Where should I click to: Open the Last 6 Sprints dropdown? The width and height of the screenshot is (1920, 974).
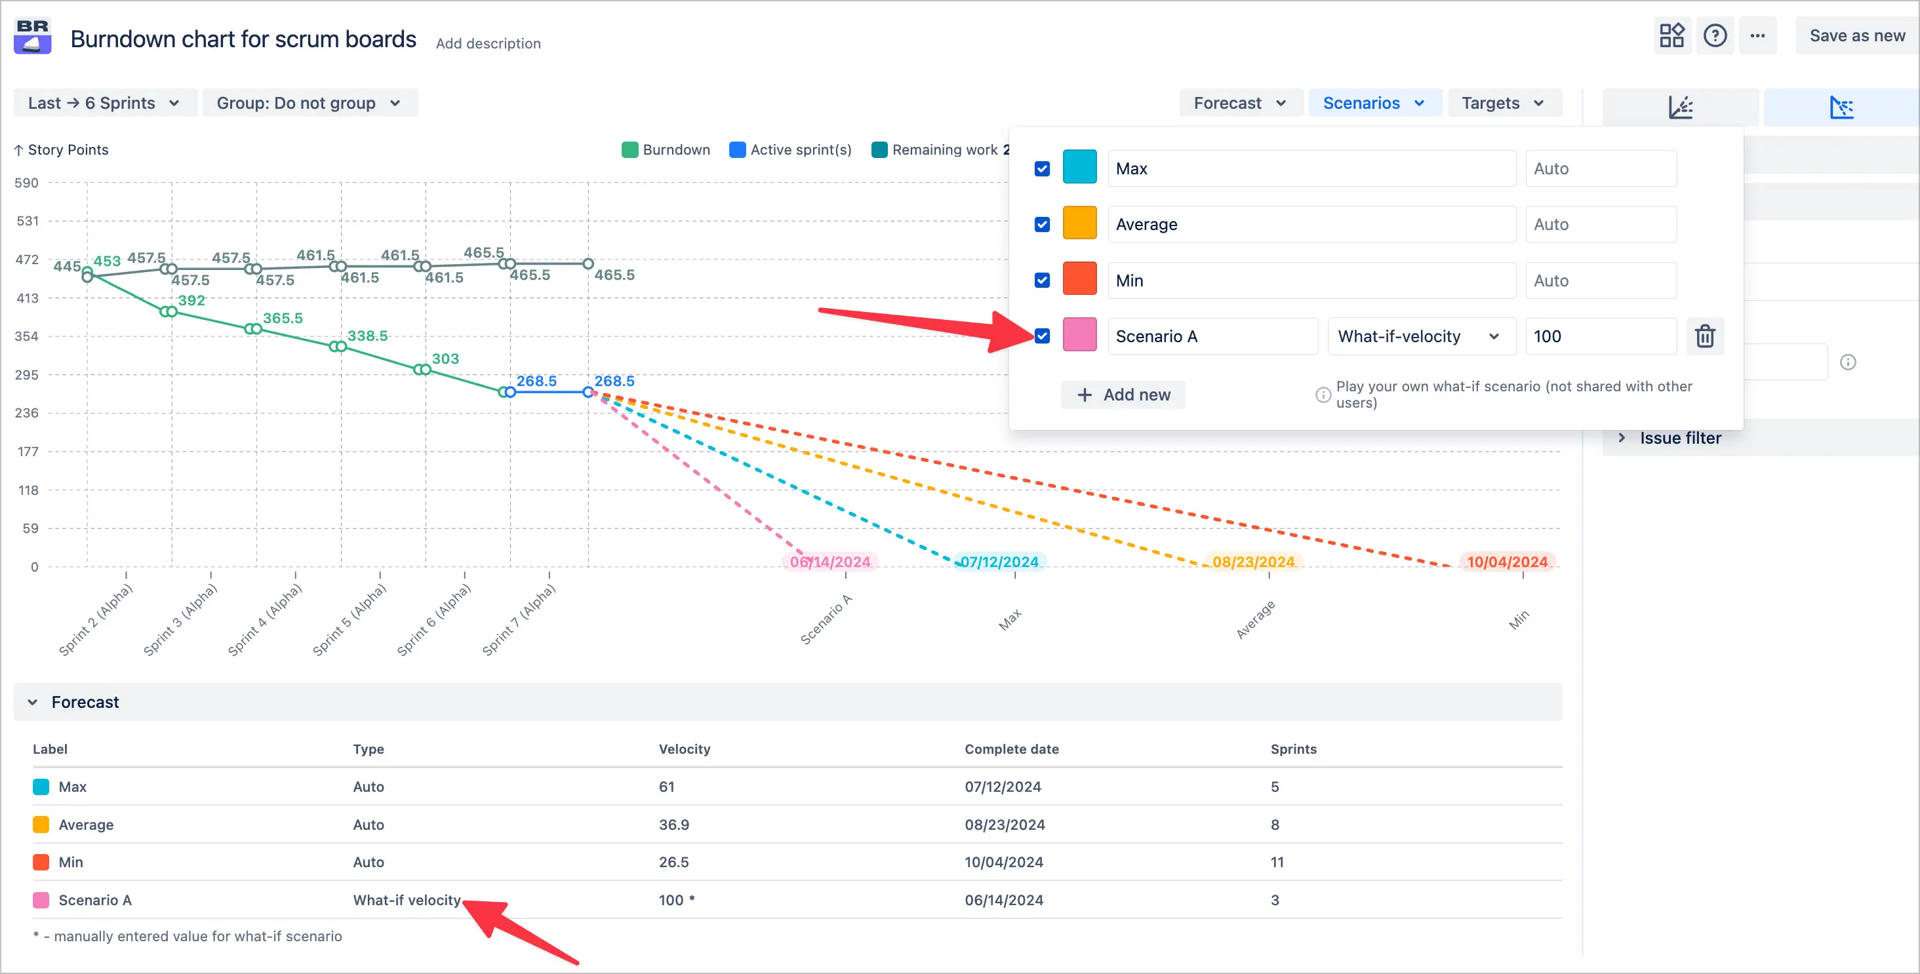pyautogui.click(x=104, y=103)
